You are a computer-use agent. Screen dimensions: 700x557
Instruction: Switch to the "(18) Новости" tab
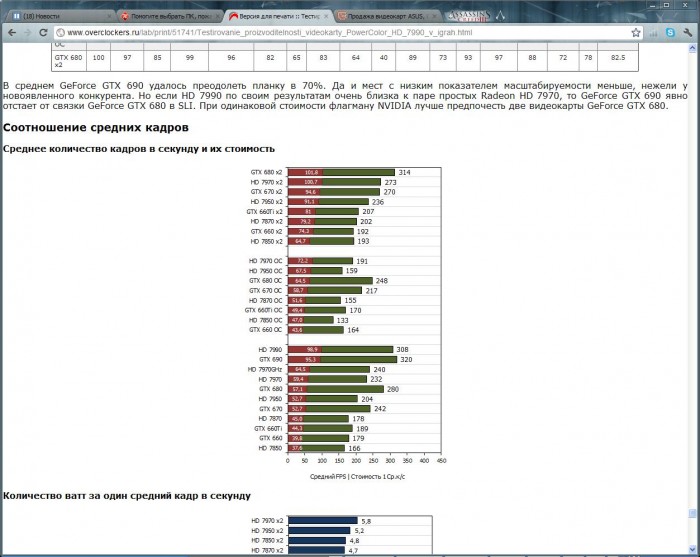(x=62, y=16)
